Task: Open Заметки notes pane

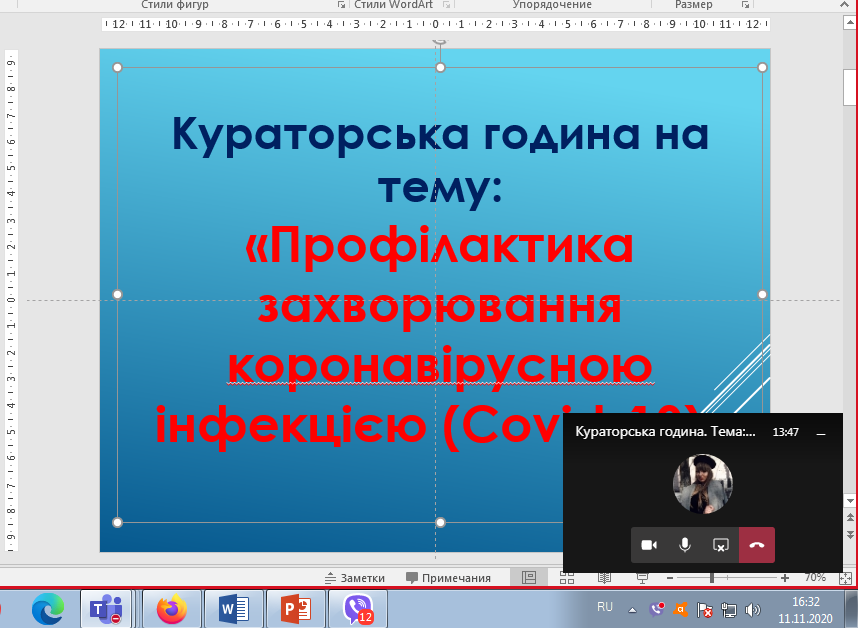Action: [x=355, y=578]
